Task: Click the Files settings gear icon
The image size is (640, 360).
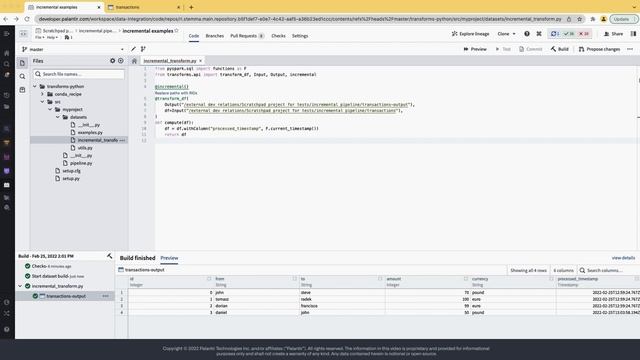Action: point(113,61)
